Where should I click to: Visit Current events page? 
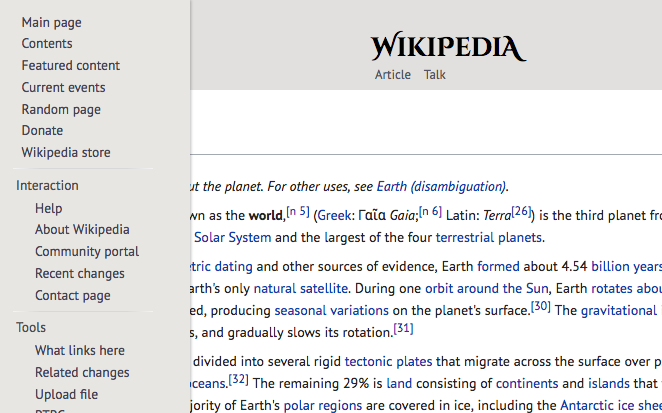pos(63,87)
